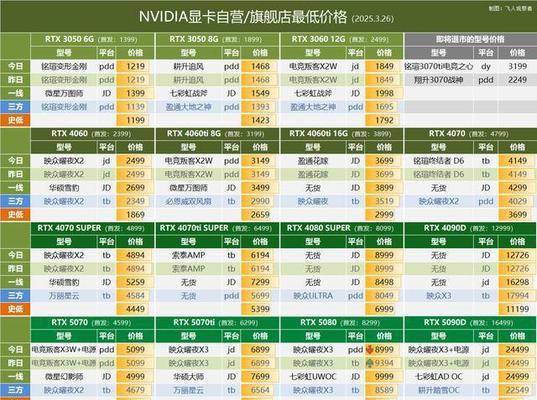This screenshot has width=537, height=400.
Task: Select the 即将退市的型号价格 gray header
Action: 470,39
